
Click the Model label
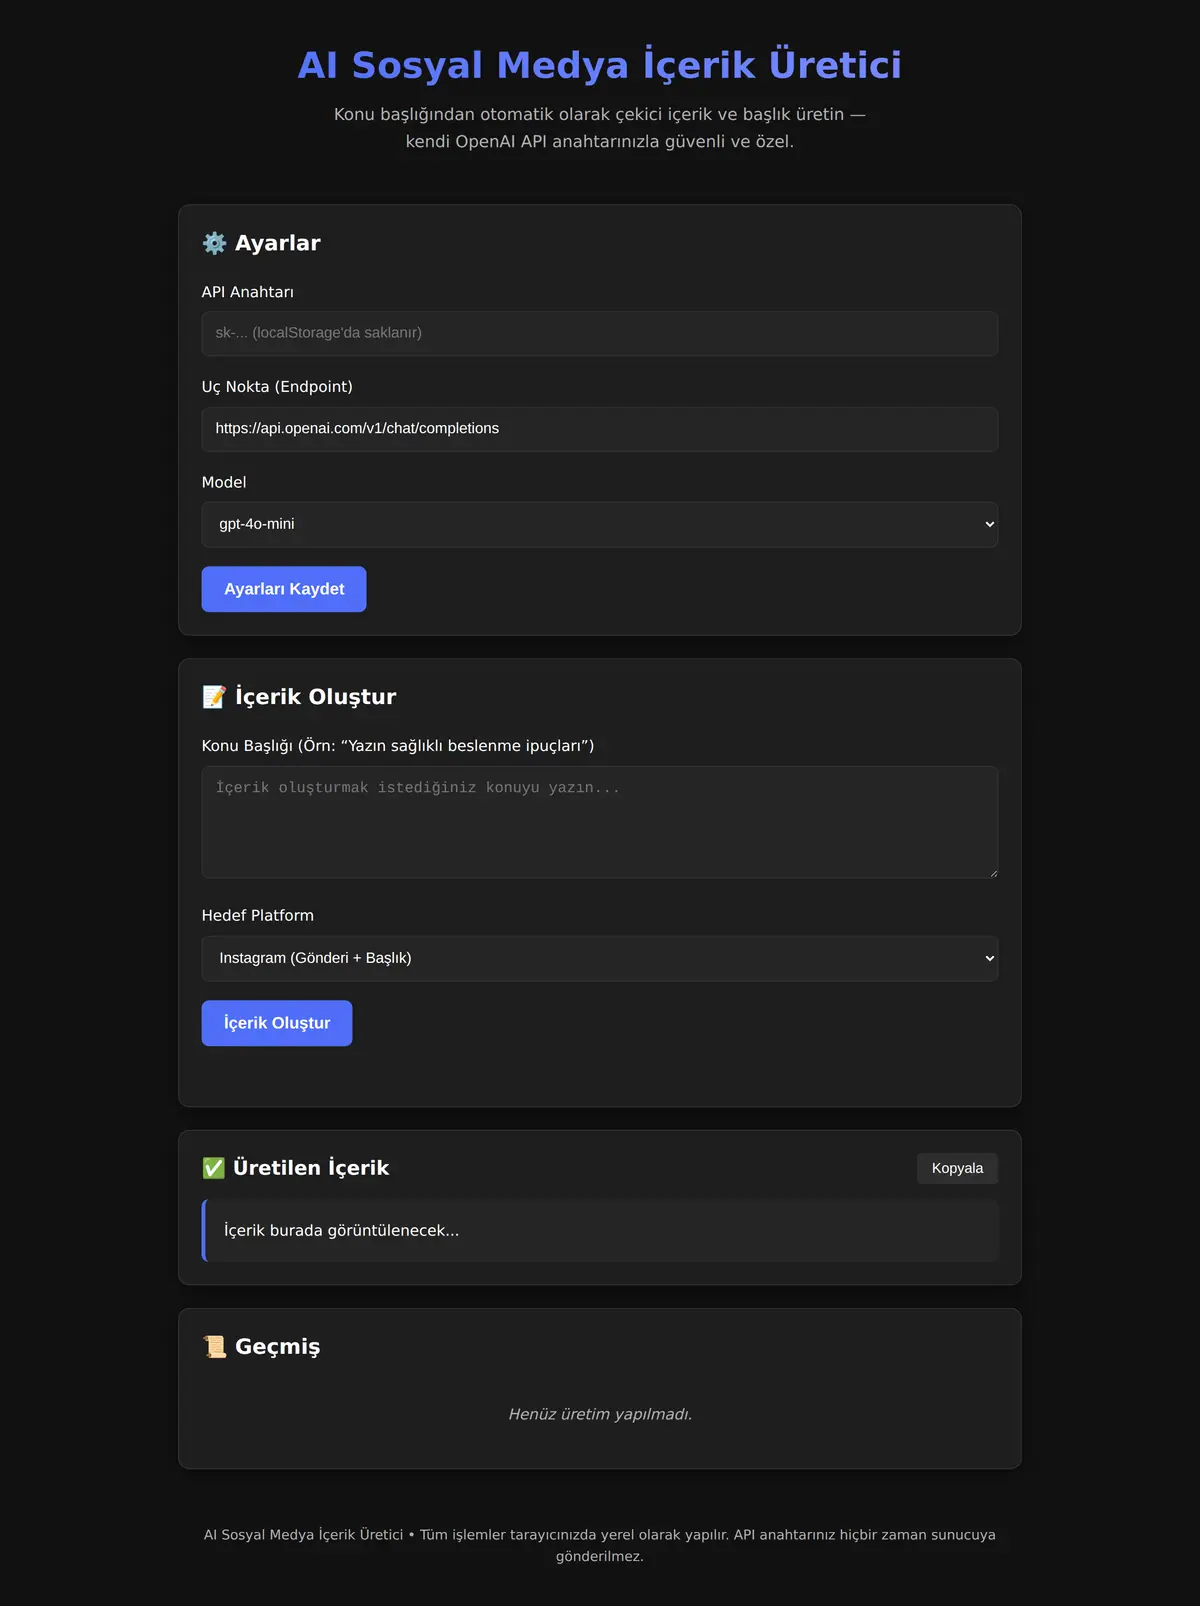tap(224, 482)
